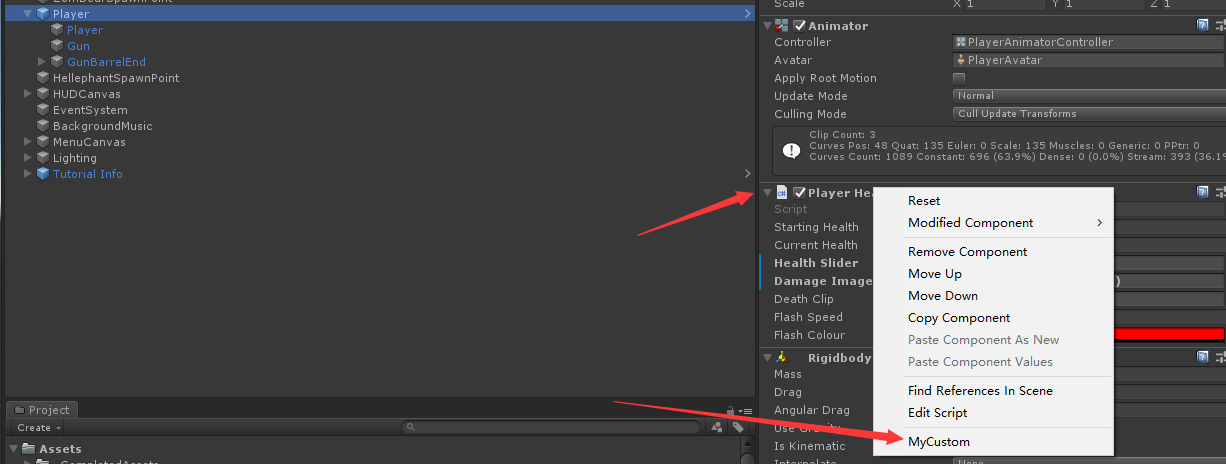Click the Assets folder icon
Screen dimensions: 1226x464
point(29,448)
